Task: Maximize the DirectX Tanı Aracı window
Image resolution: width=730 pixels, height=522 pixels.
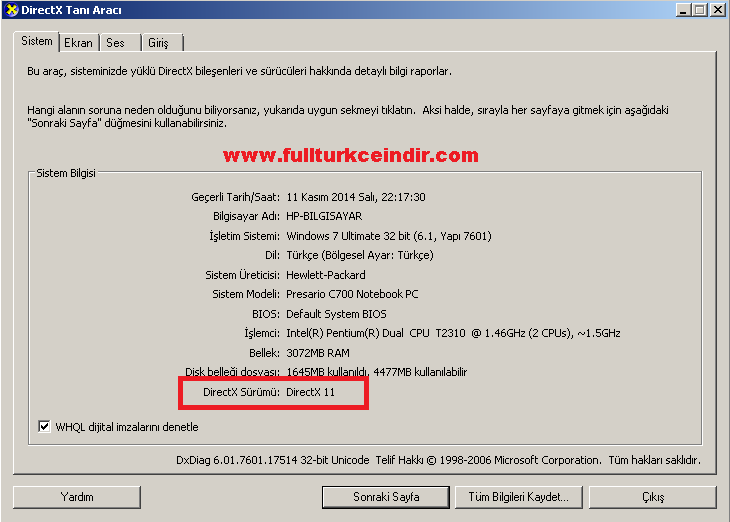Action: tap(699, 10)
